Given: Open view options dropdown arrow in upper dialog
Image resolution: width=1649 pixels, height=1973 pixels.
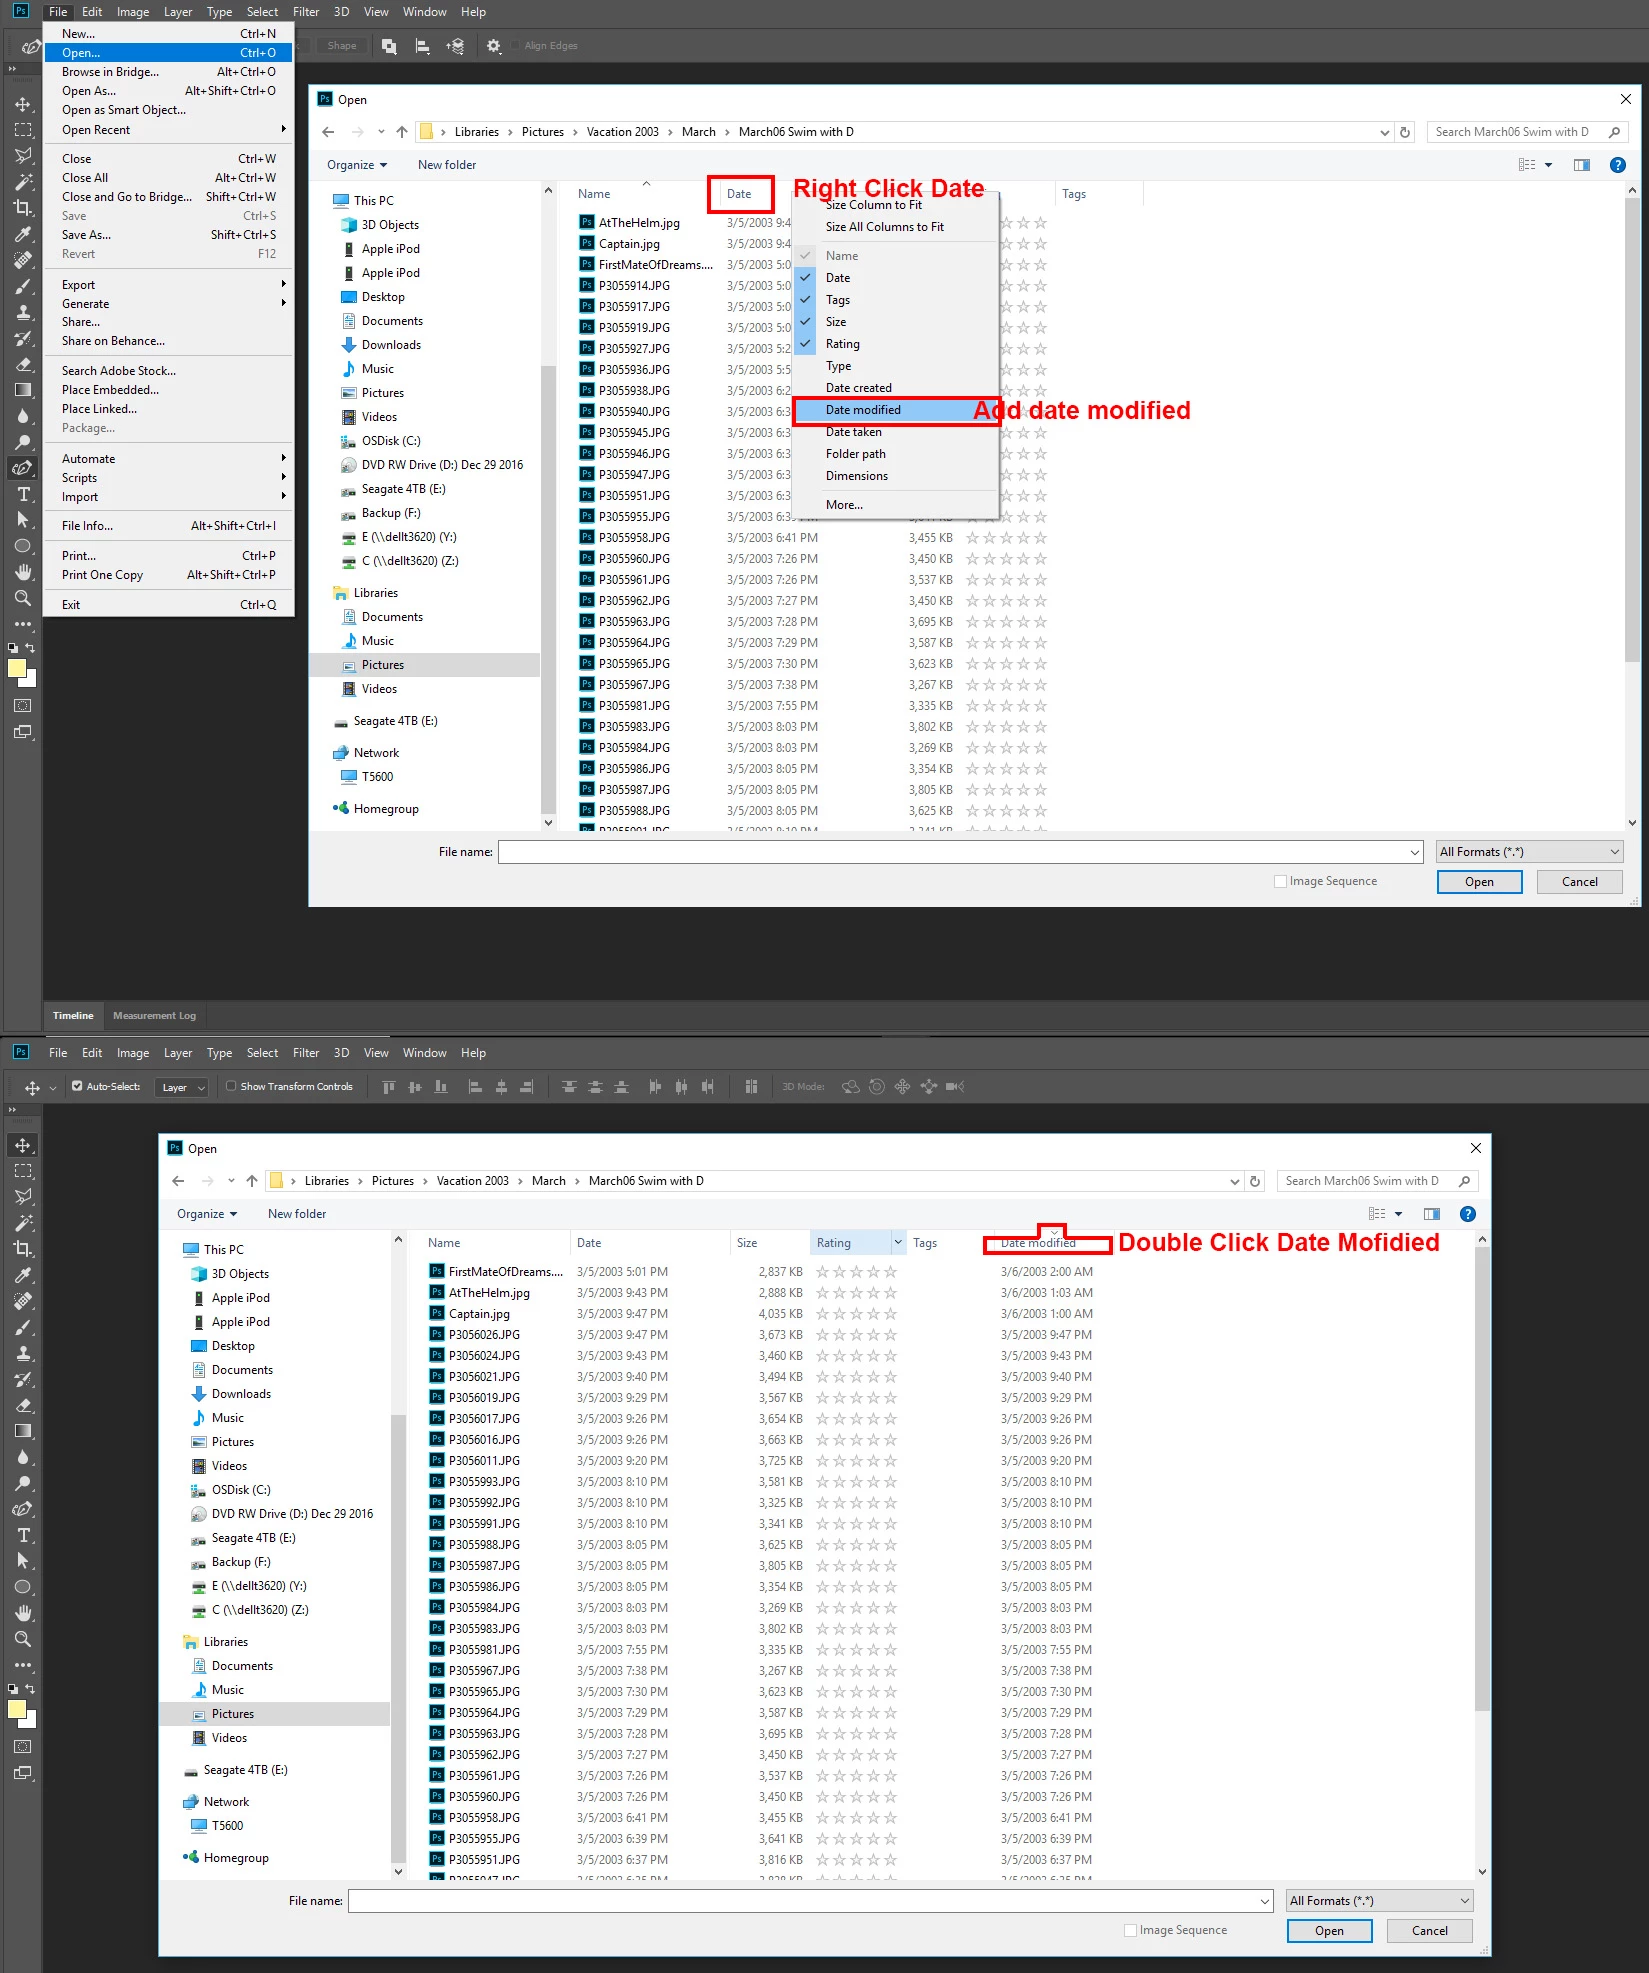Looking at the screenshot, I should 1548,165.
